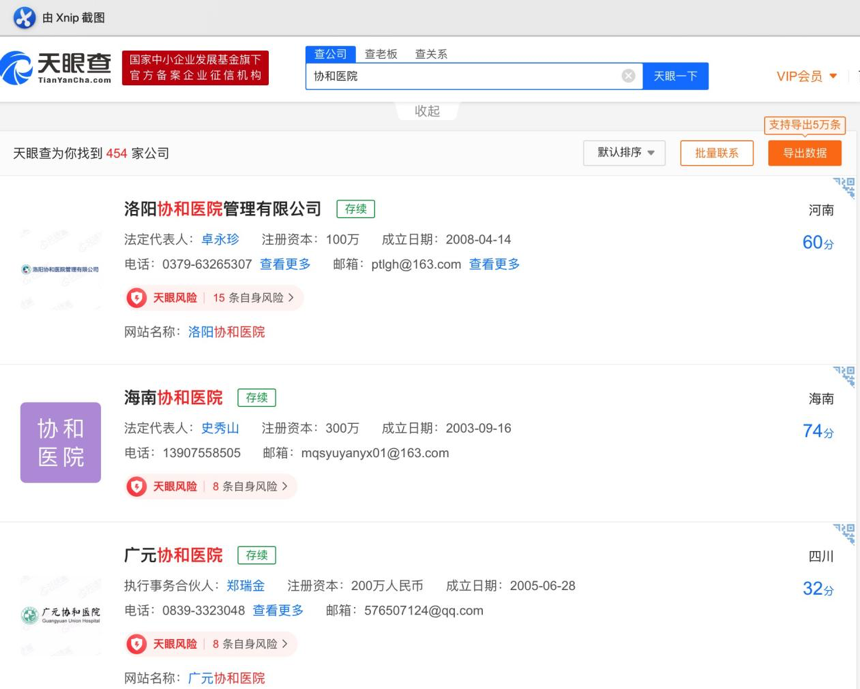Screen dimensions: 860x689
Task: Open the TianYanCha logo homepage
Action: (56, 68)
